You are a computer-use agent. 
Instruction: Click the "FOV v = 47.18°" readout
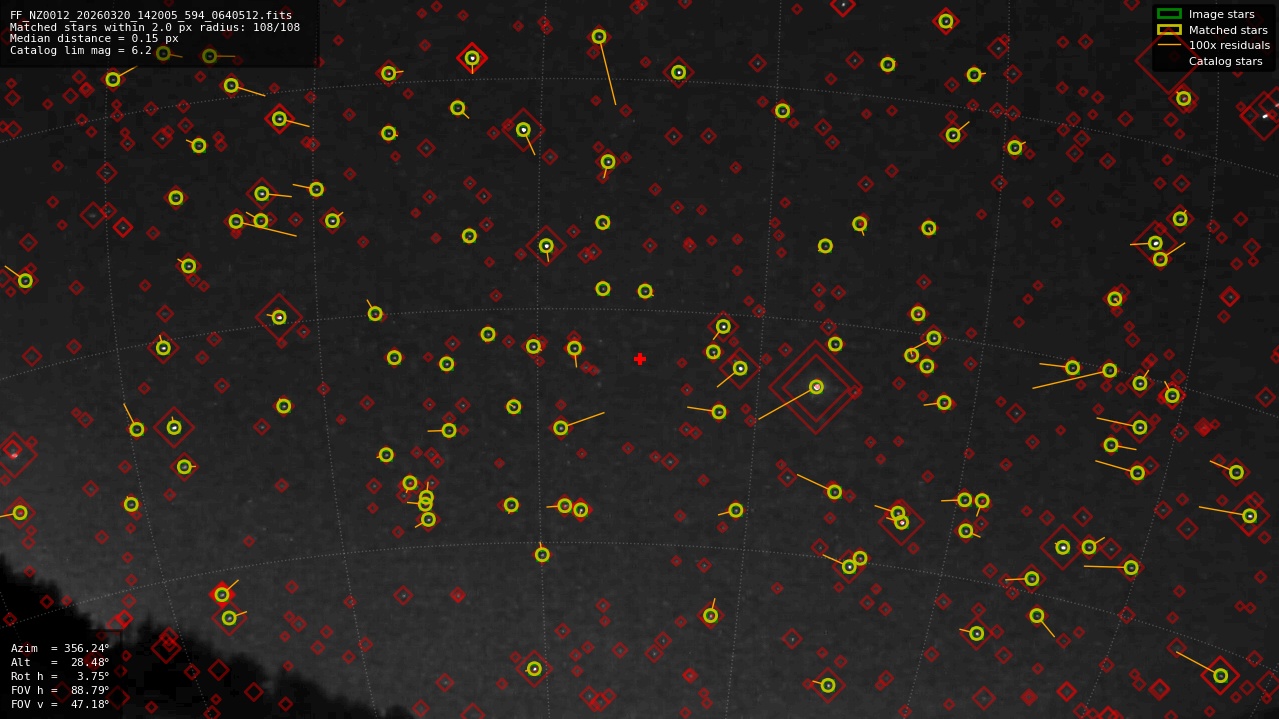(x=60, y=704)
